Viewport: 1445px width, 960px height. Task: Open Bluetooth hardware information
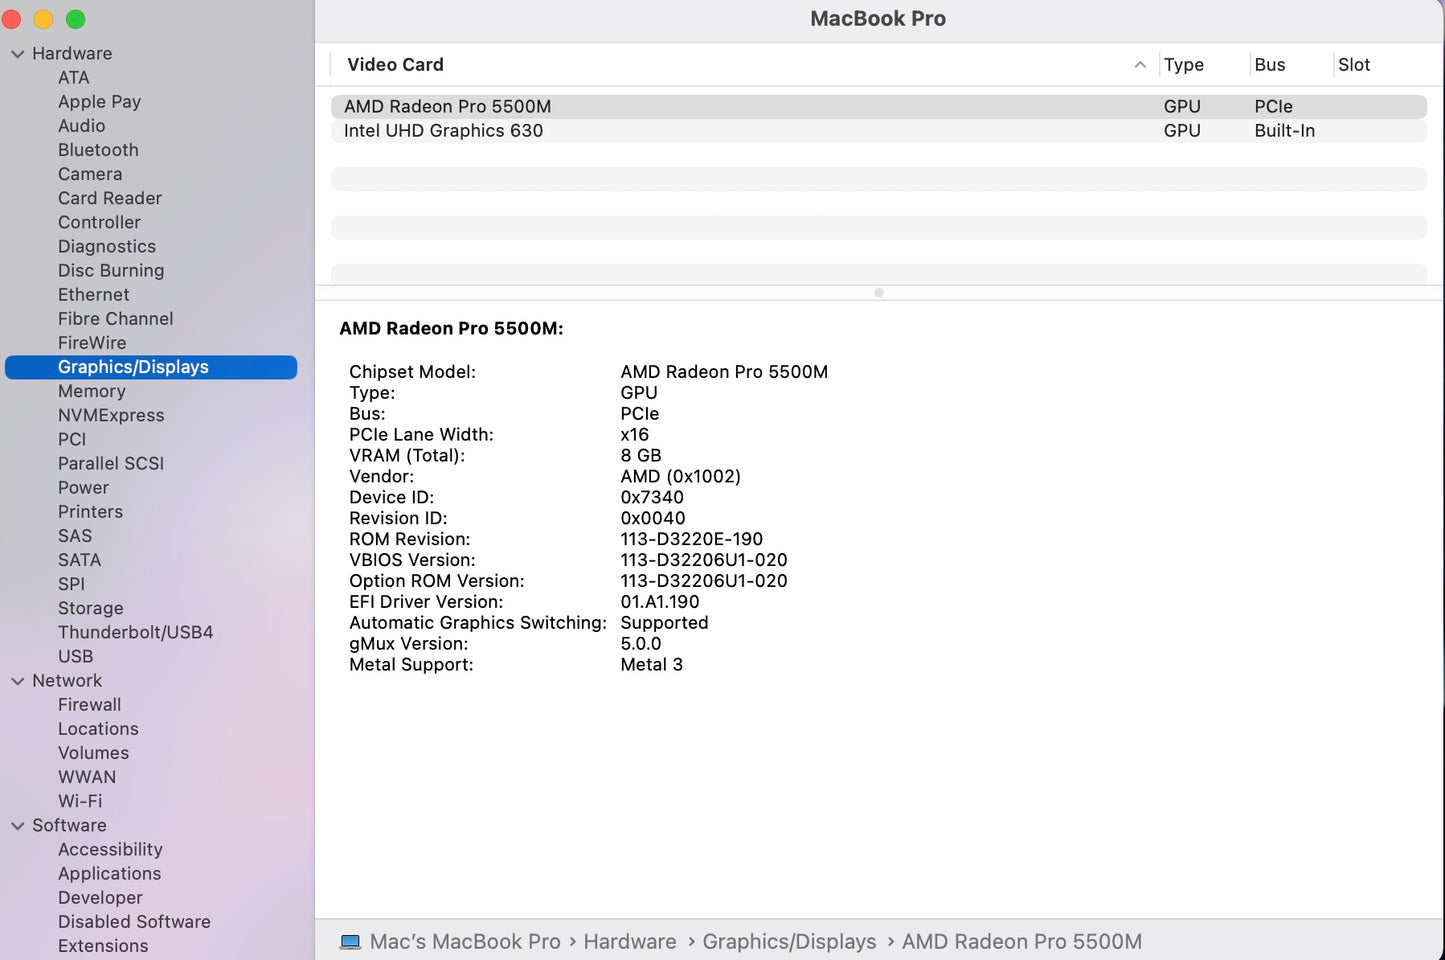[97, 149]
